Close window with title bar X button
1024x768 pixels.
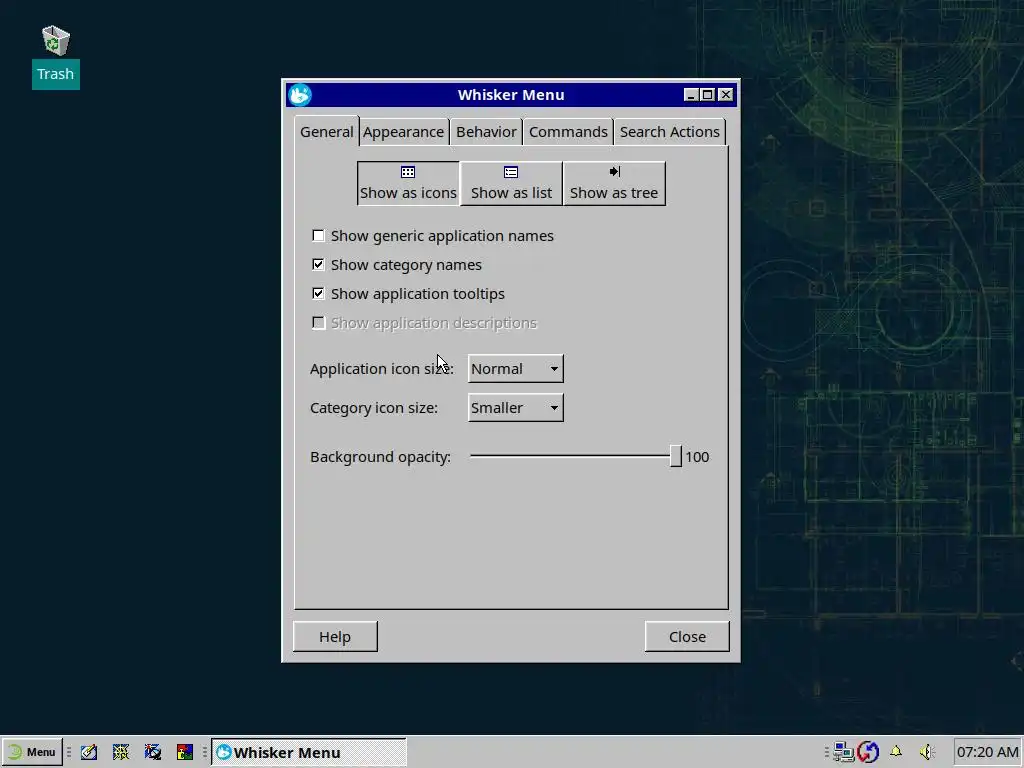(x=726, y=95)
